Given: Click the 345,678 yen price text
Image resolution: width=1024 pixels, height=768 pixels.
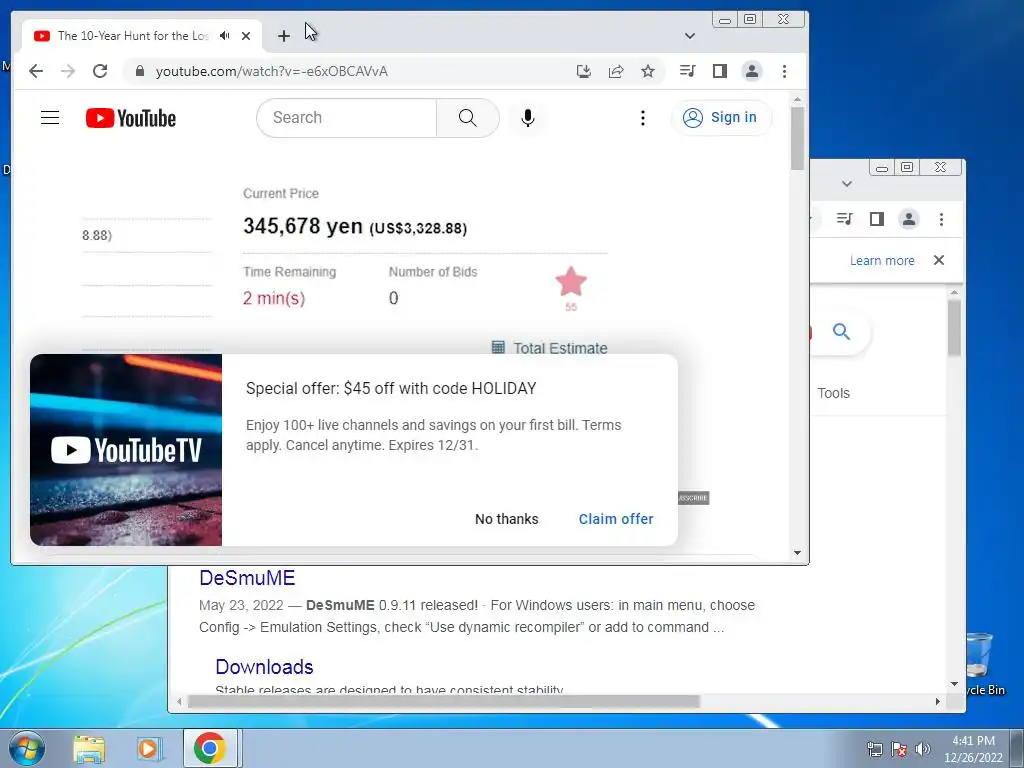Looking at the screenshot, I should pyautogui.click(x=303, y=226).
